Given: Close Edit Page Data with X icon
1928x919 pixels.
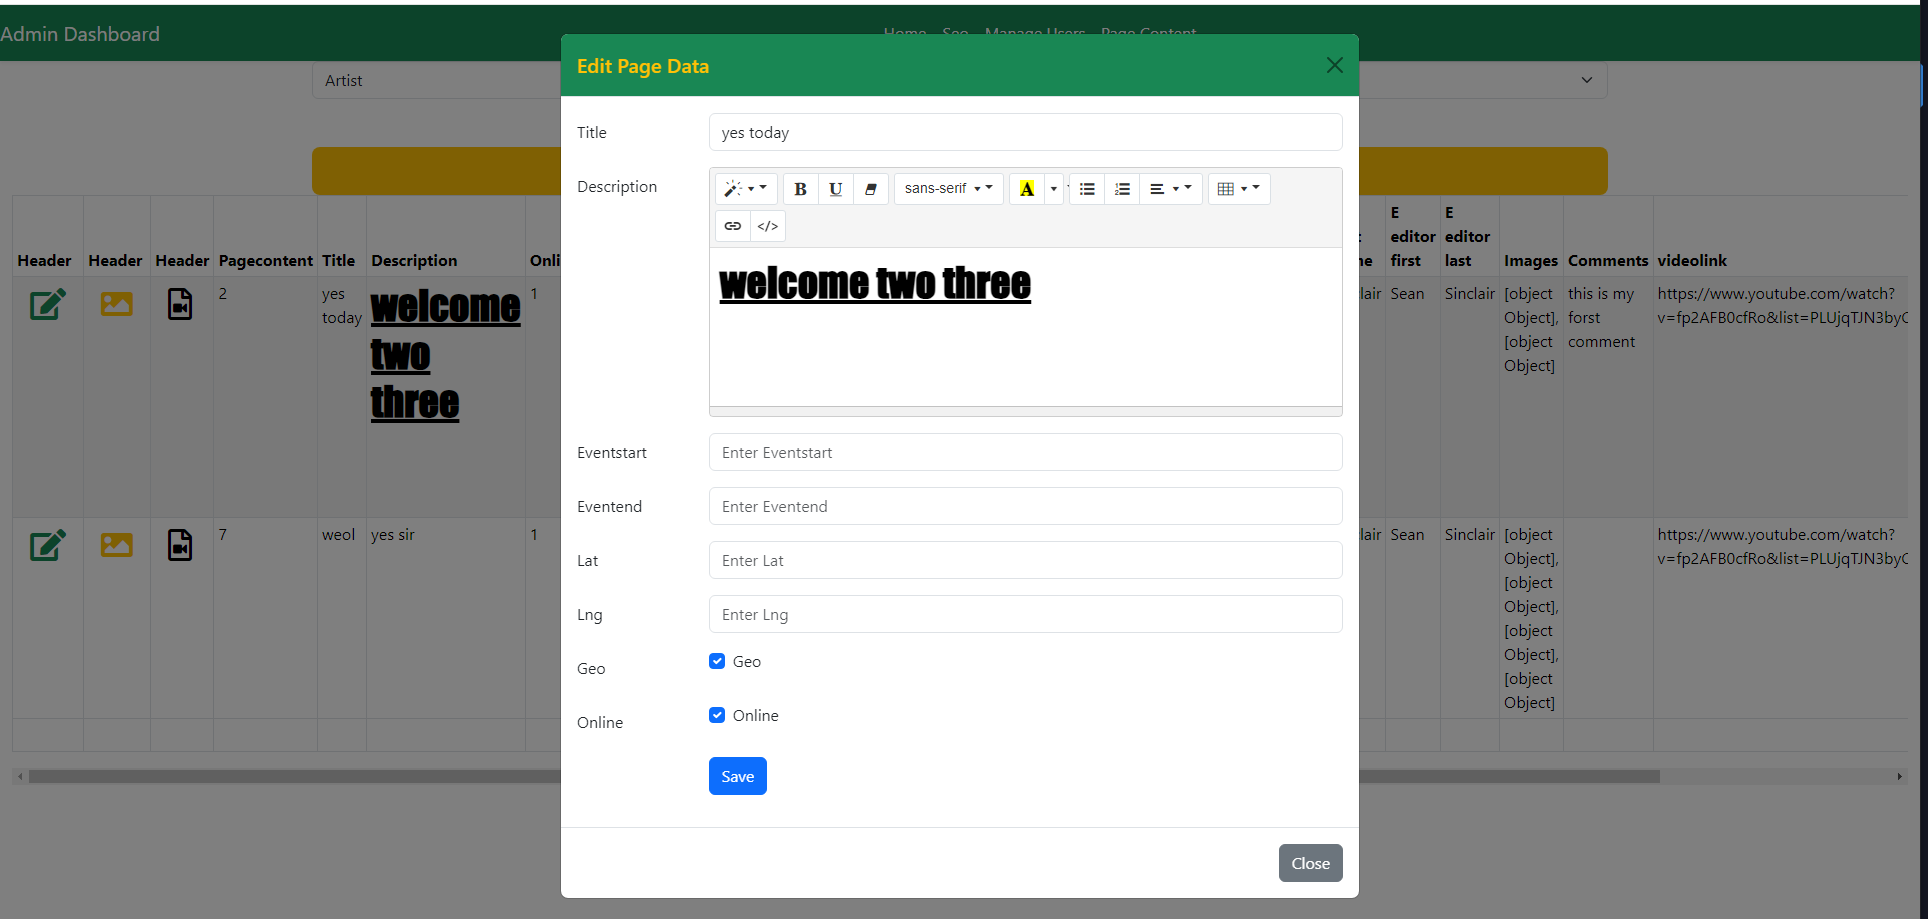Looking at the screenshot, I should coord(1334,65).
